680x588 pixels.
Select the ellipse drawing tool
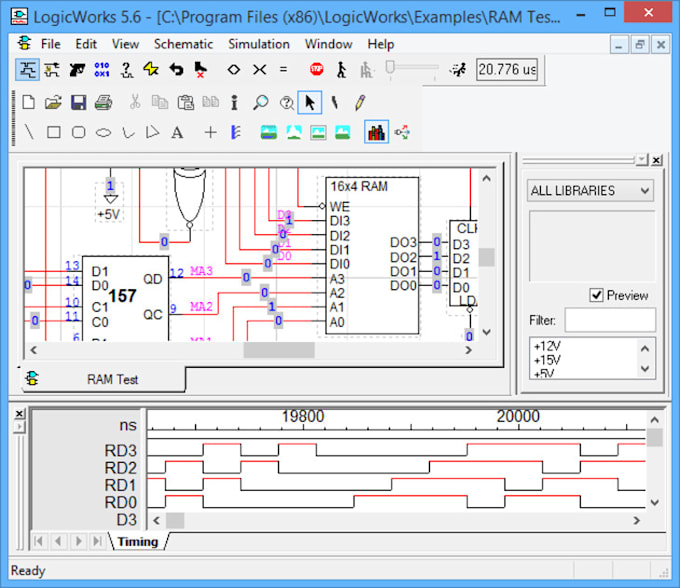[x=103, y=133]
